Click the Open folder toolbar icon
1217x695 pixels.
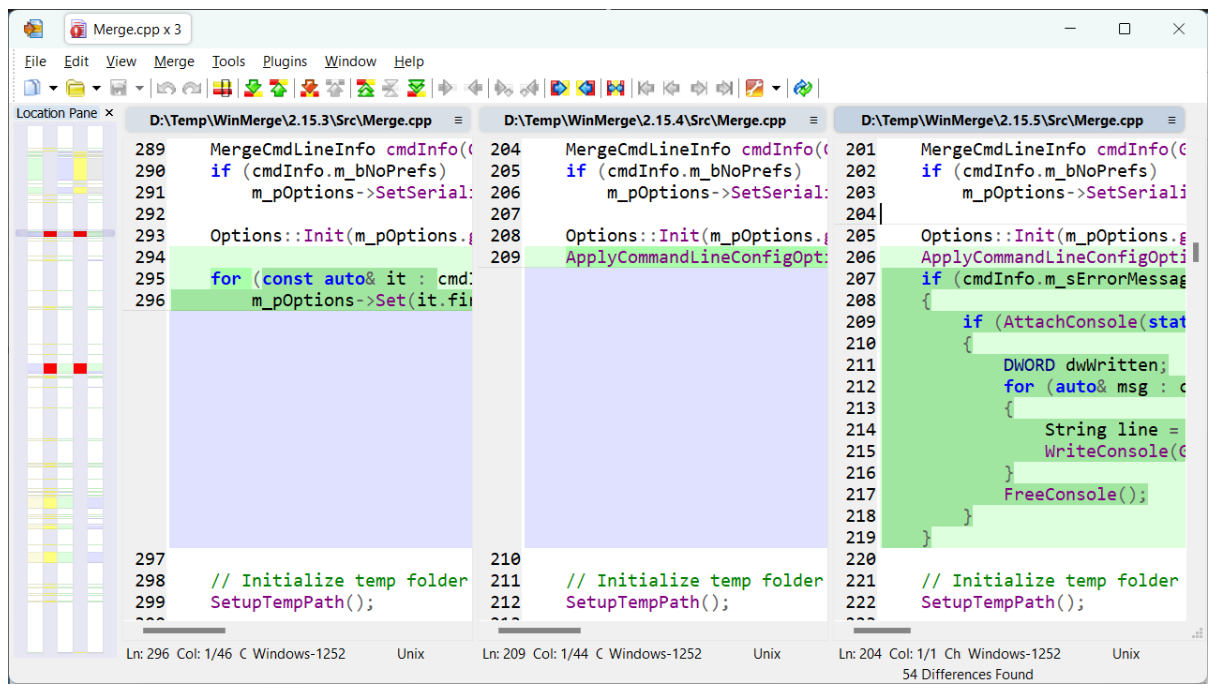75,88
